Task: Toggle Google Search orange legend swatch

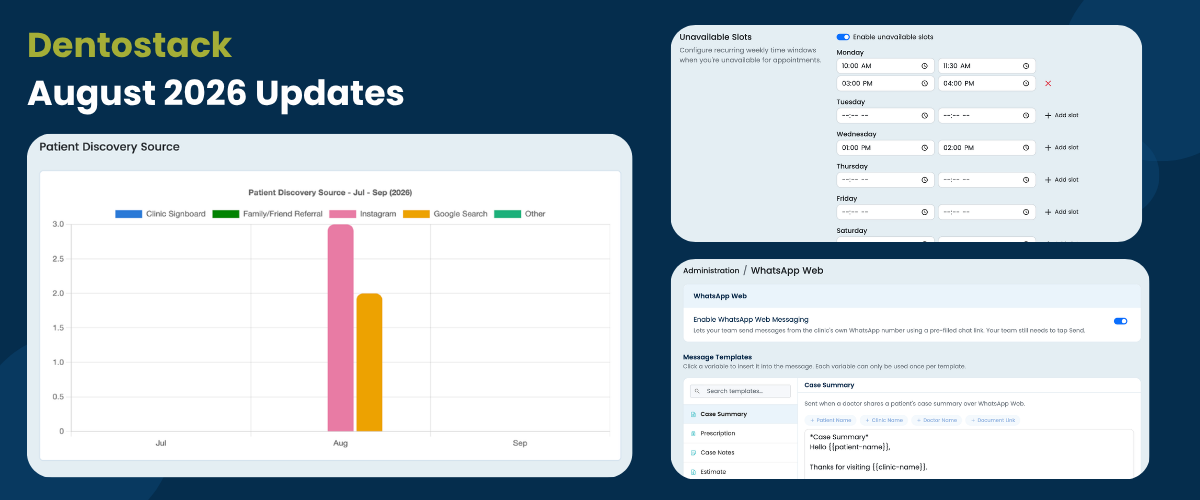Action: [x=416, y=213]
